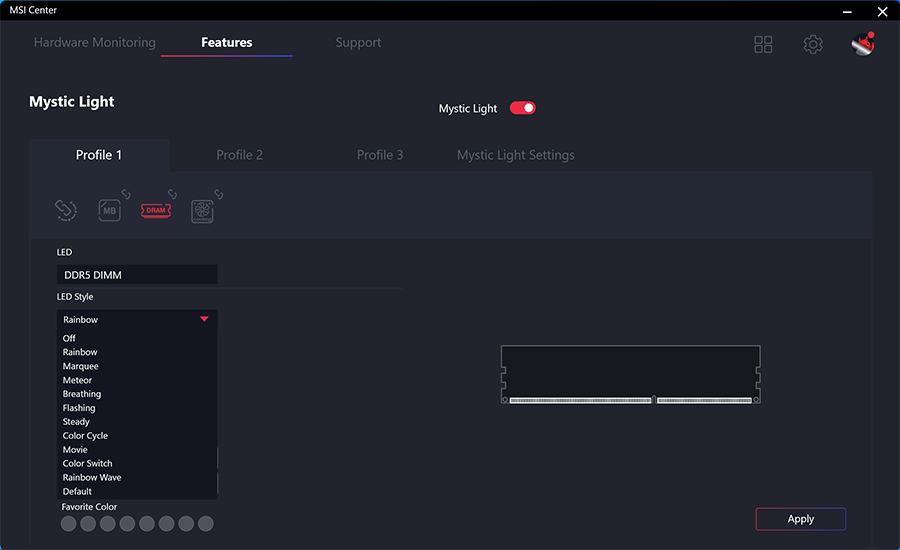Image resolution: width=900 pixels, height=550 pixels.
Task: Select the DRAM device icon
Action: click(x=155, y=210)
